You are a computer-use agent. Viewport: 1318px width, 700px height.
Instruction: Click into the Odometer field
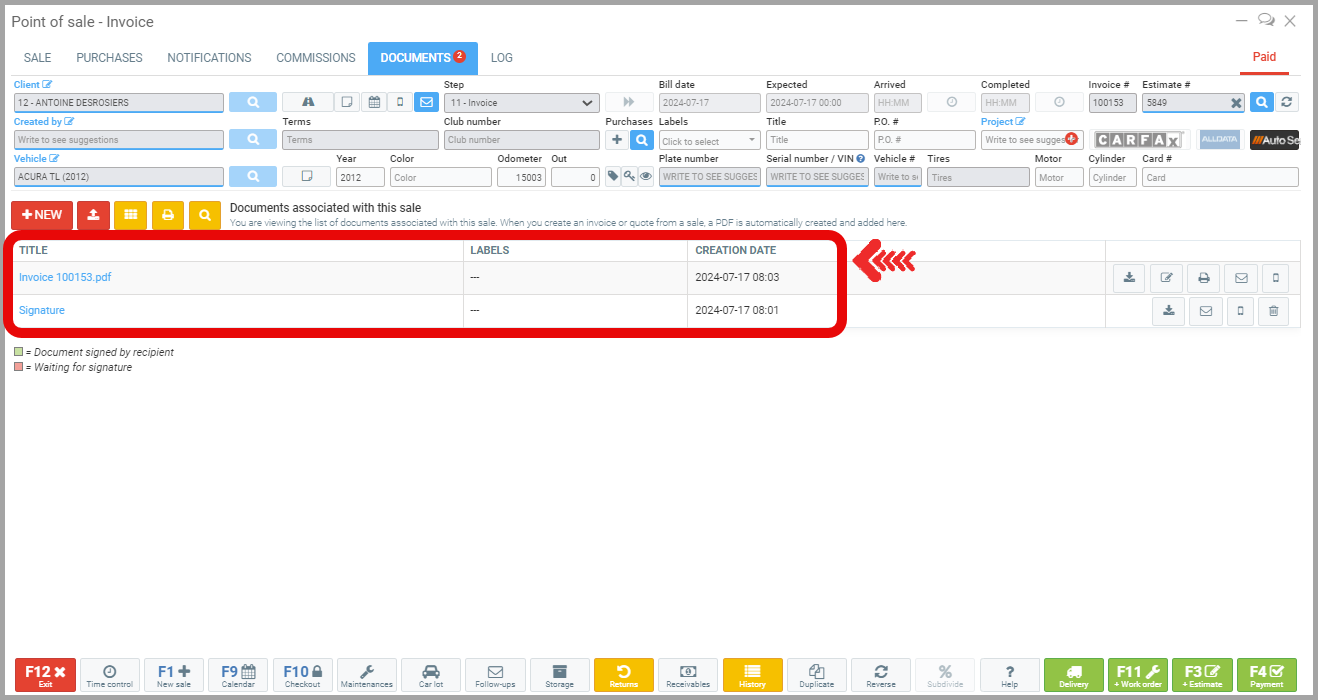(x=521, y=177)
